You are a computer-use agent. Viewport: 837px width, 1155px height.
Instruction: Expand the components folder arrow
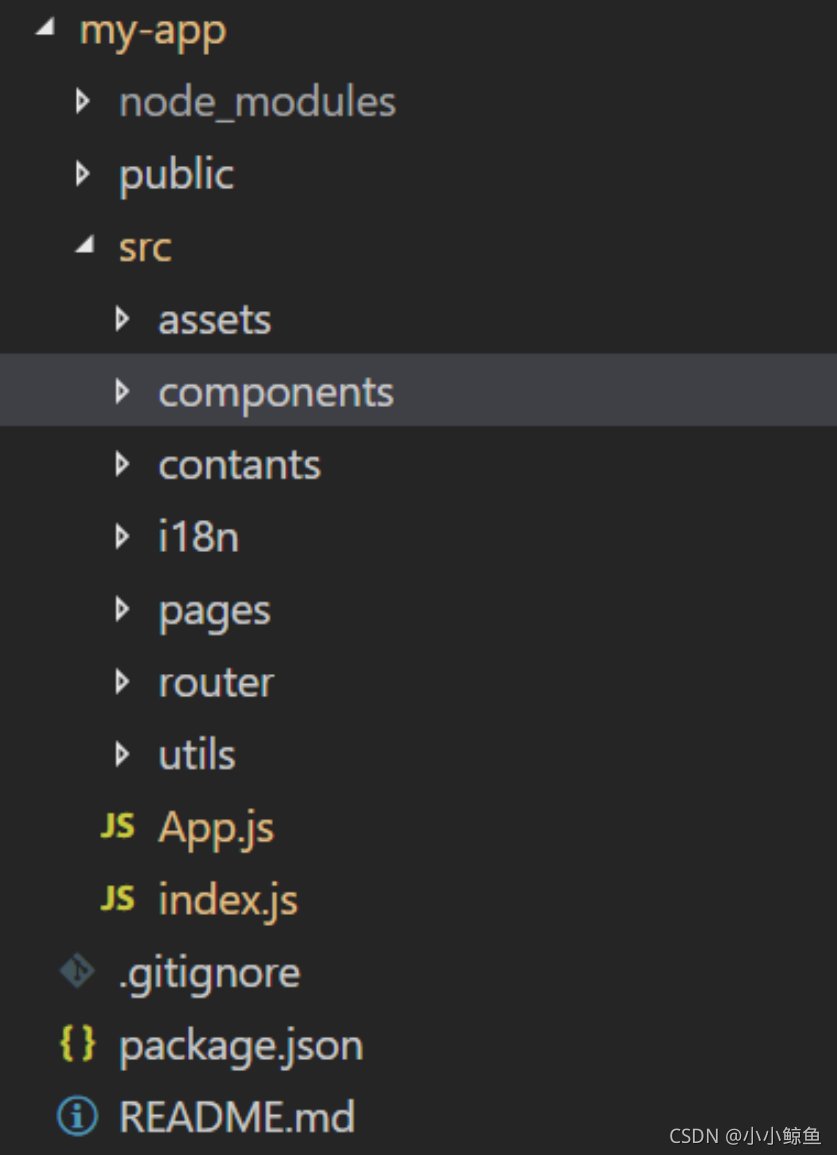pyautogui.click(x=122, y=391)
